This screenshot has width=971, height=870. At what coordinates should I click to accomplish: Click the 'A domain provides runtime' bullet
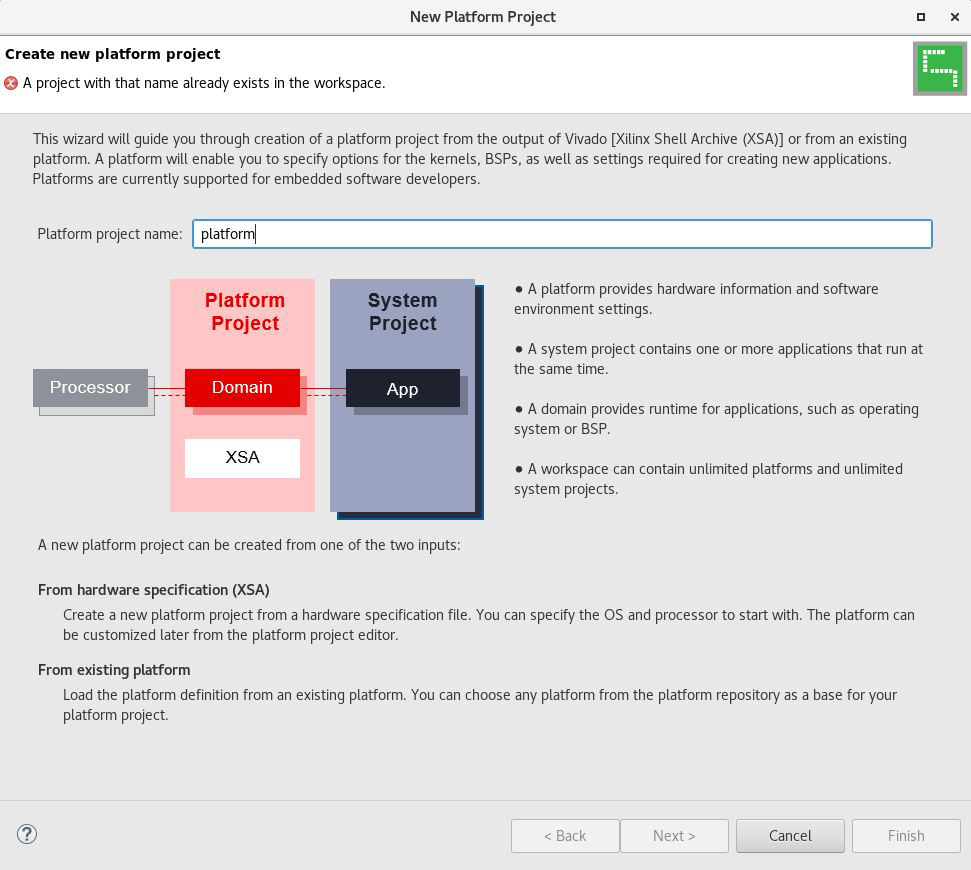click(716, 419)
